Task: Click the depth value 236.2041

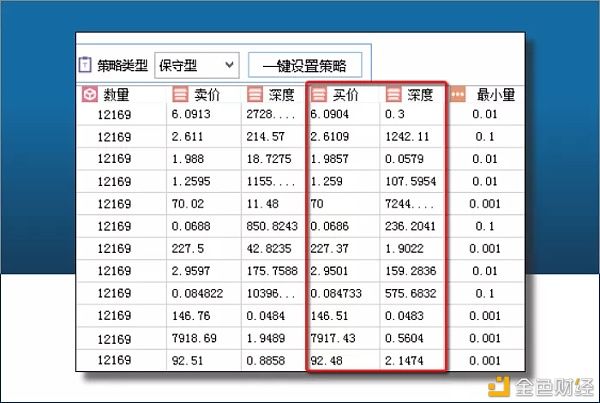Action: point(411,226)
